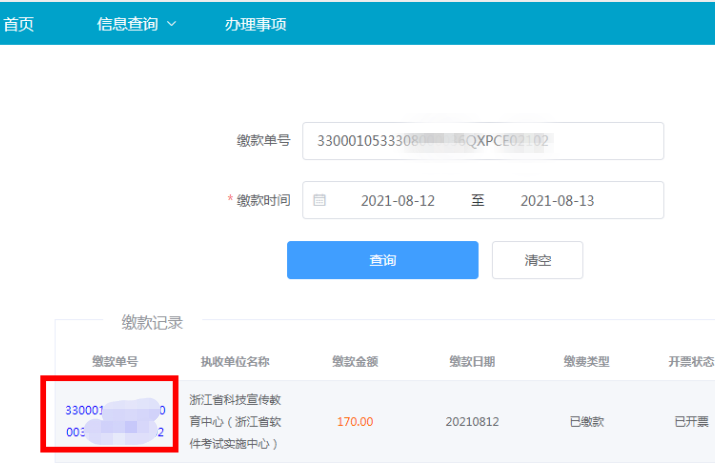This screenshot has height=471, width=715.
Task: Click the 缴款时间 field label
Action: point(263,200)
